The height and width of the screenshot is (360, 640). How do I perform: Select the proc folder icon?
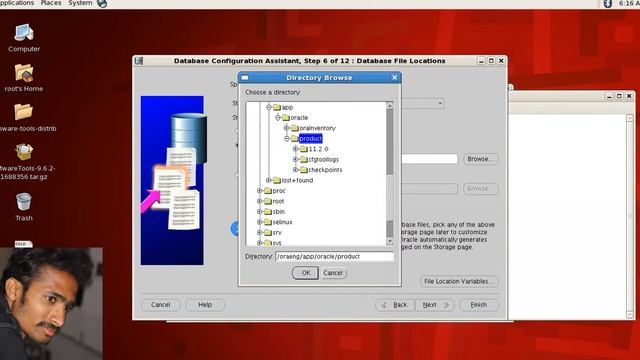[268, 191]
